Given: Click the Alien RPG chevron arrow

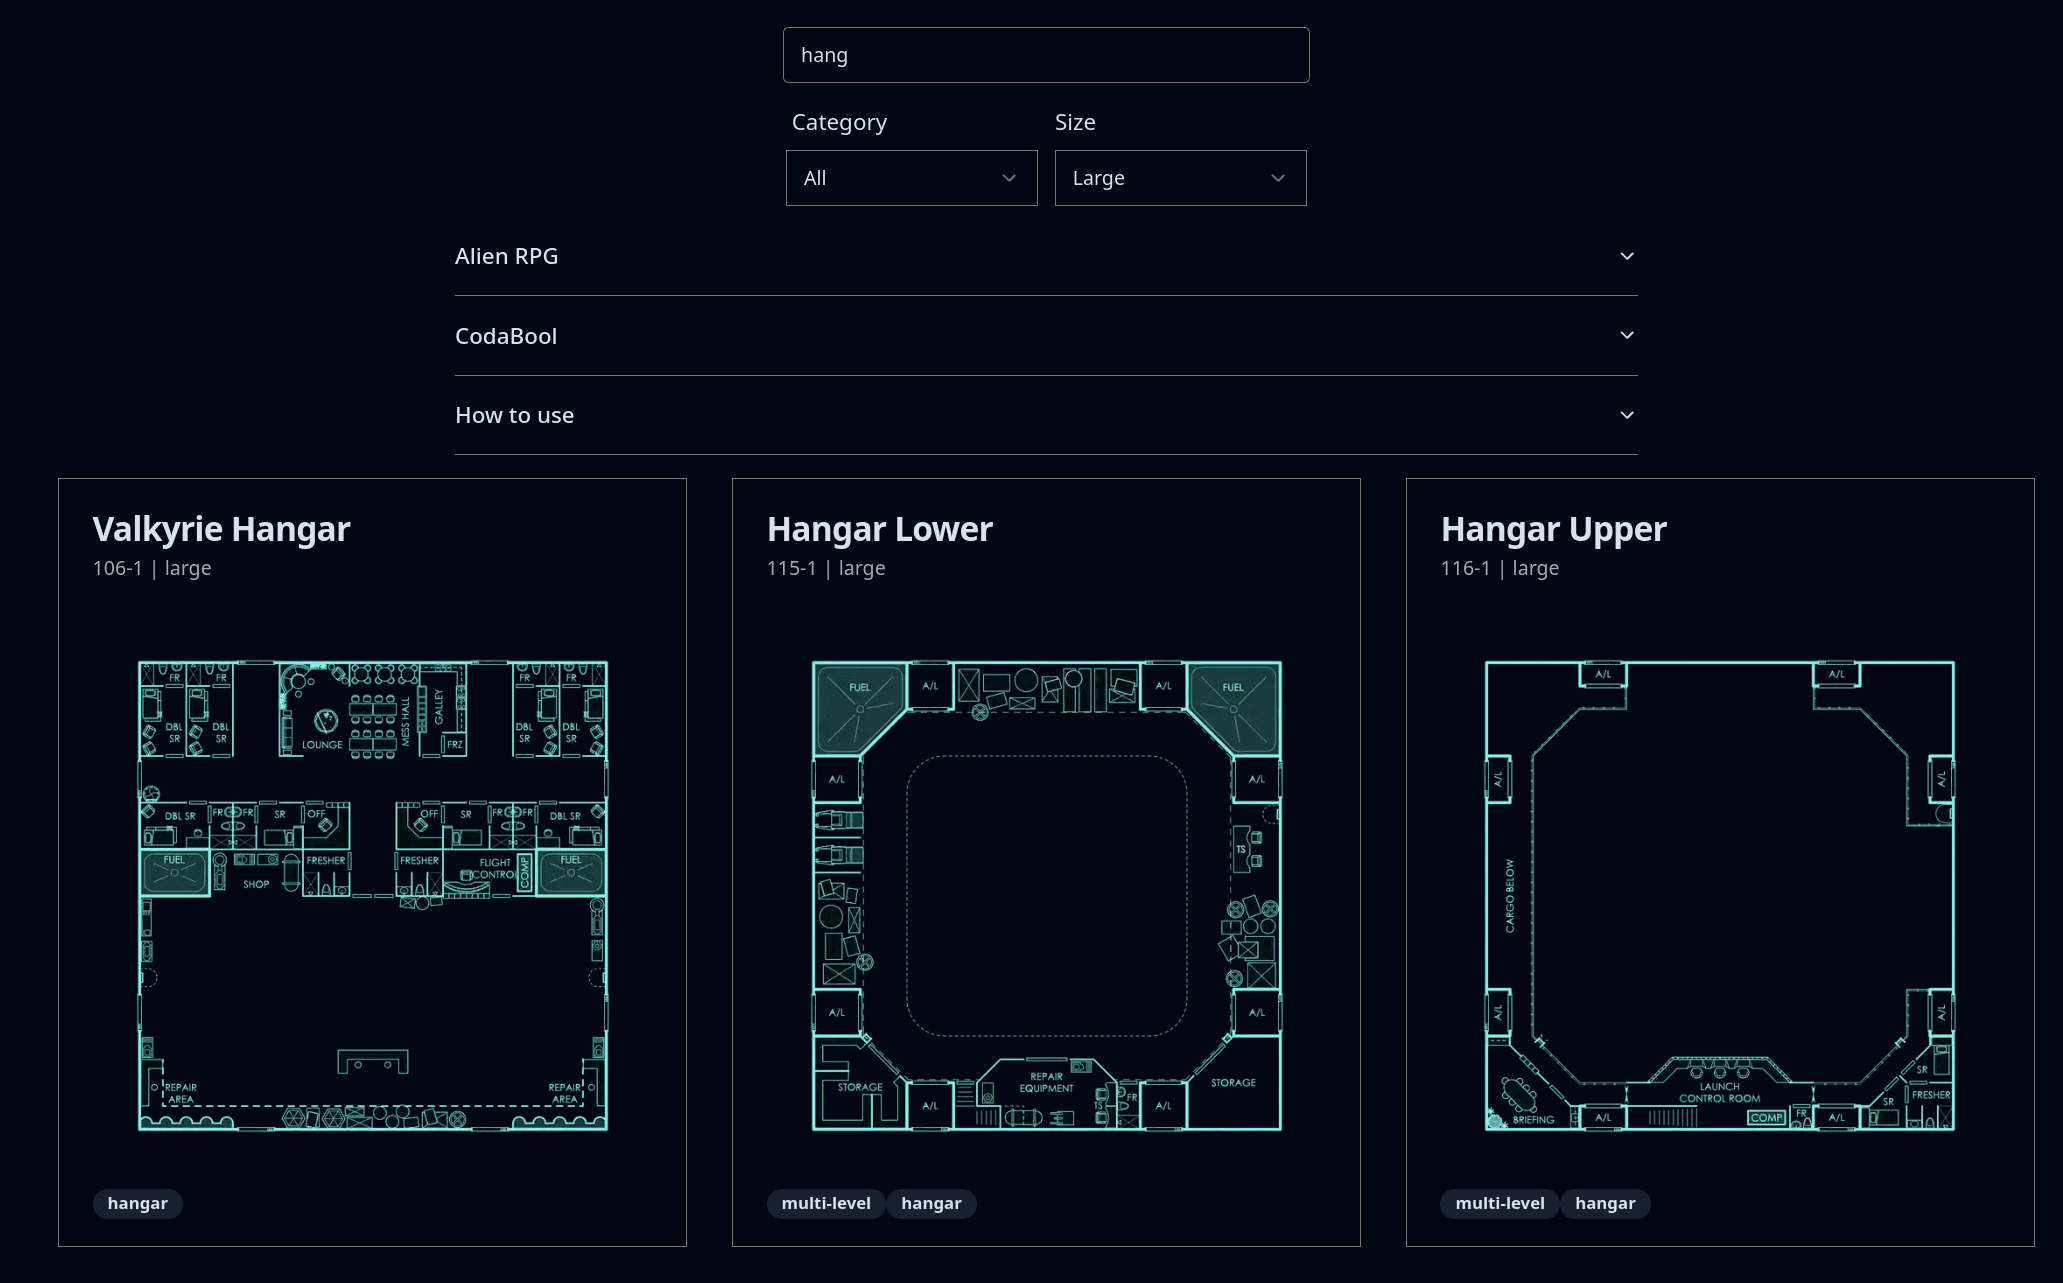Looking at the screenshot, I should point(1627,256).
